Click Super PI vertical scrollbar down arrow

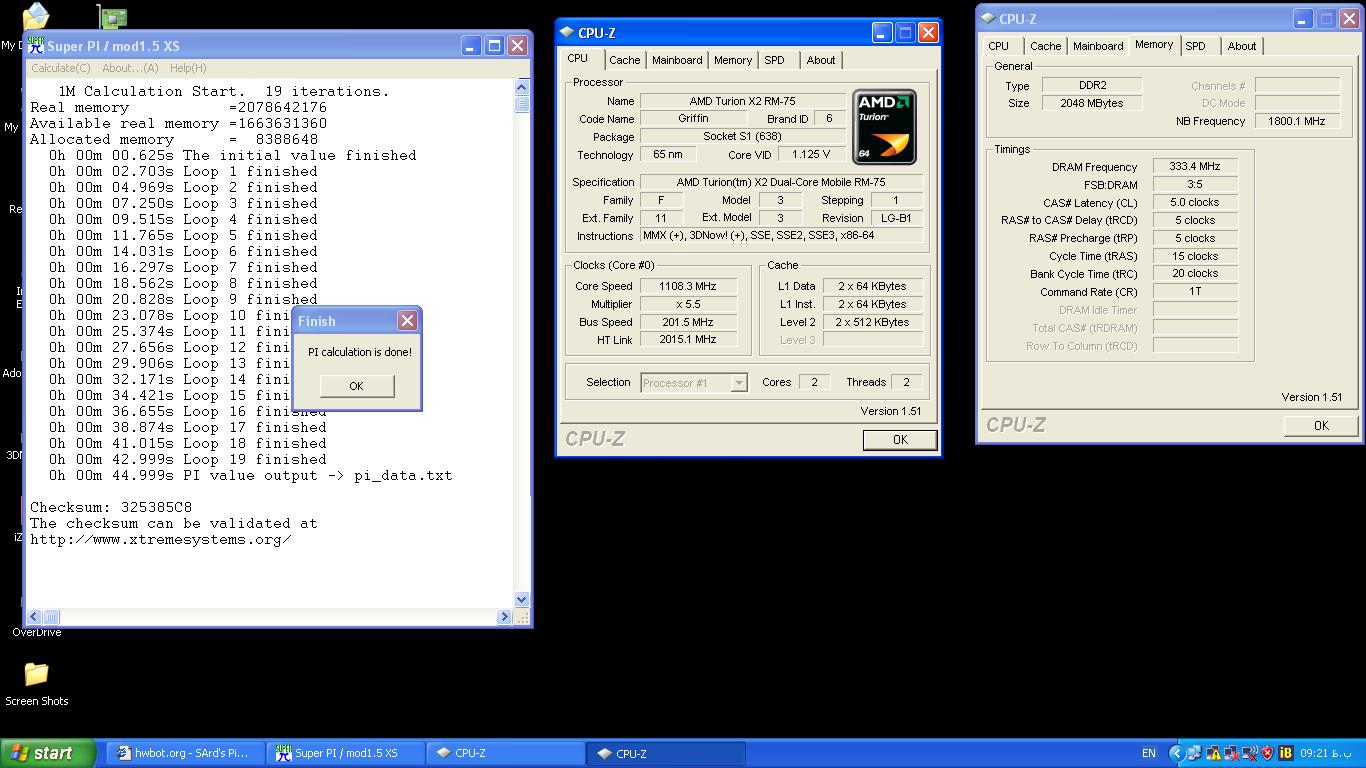pos(522,600)
